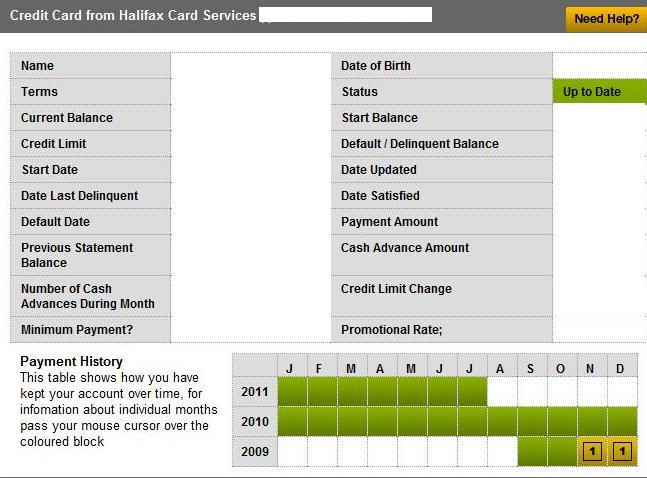Click the July 2011 payment block
Image resolution: width=647 pixels, height=478 pixels.
[472, 391]
